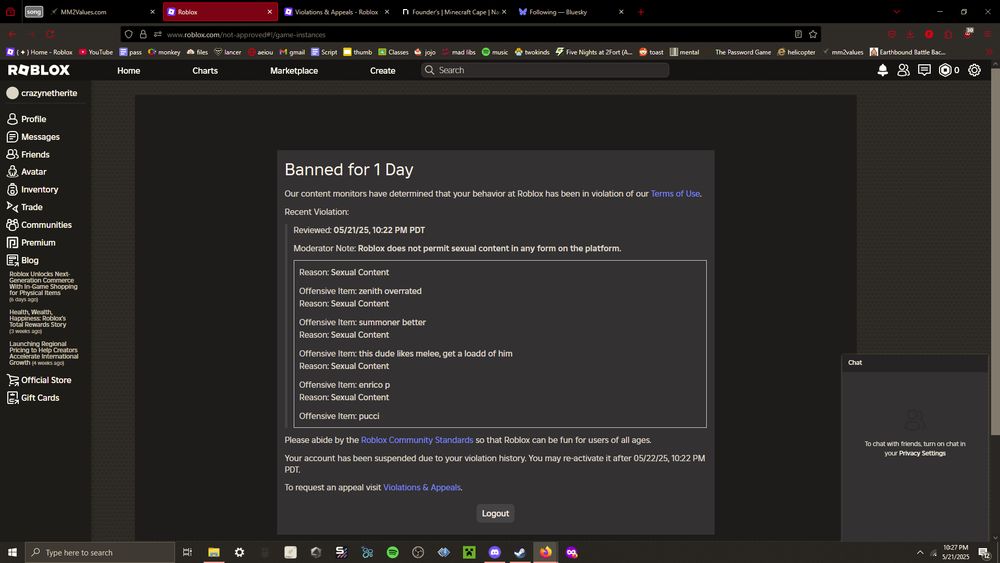Open the Next-Generation Commerce blog post
This screenshot has width=1000, height=563.
43,286
